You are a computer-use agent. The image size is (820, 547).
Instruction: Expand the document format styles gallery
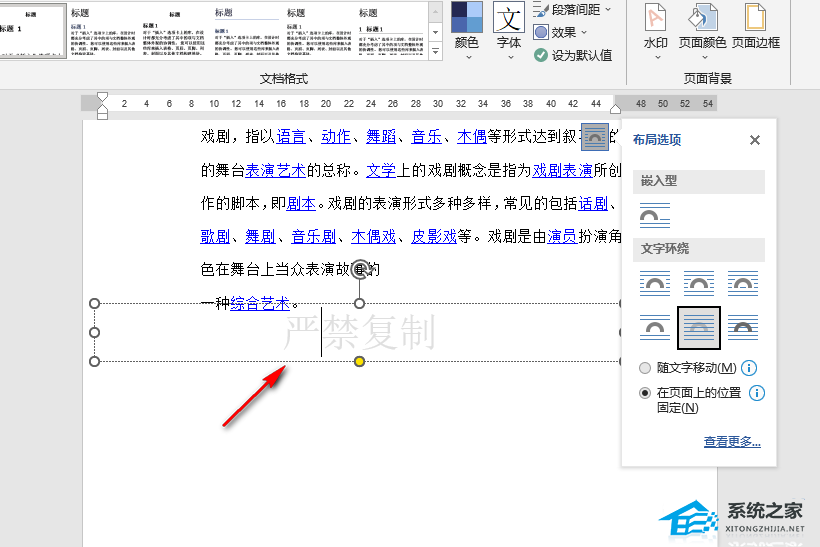[x=435, y=51]
